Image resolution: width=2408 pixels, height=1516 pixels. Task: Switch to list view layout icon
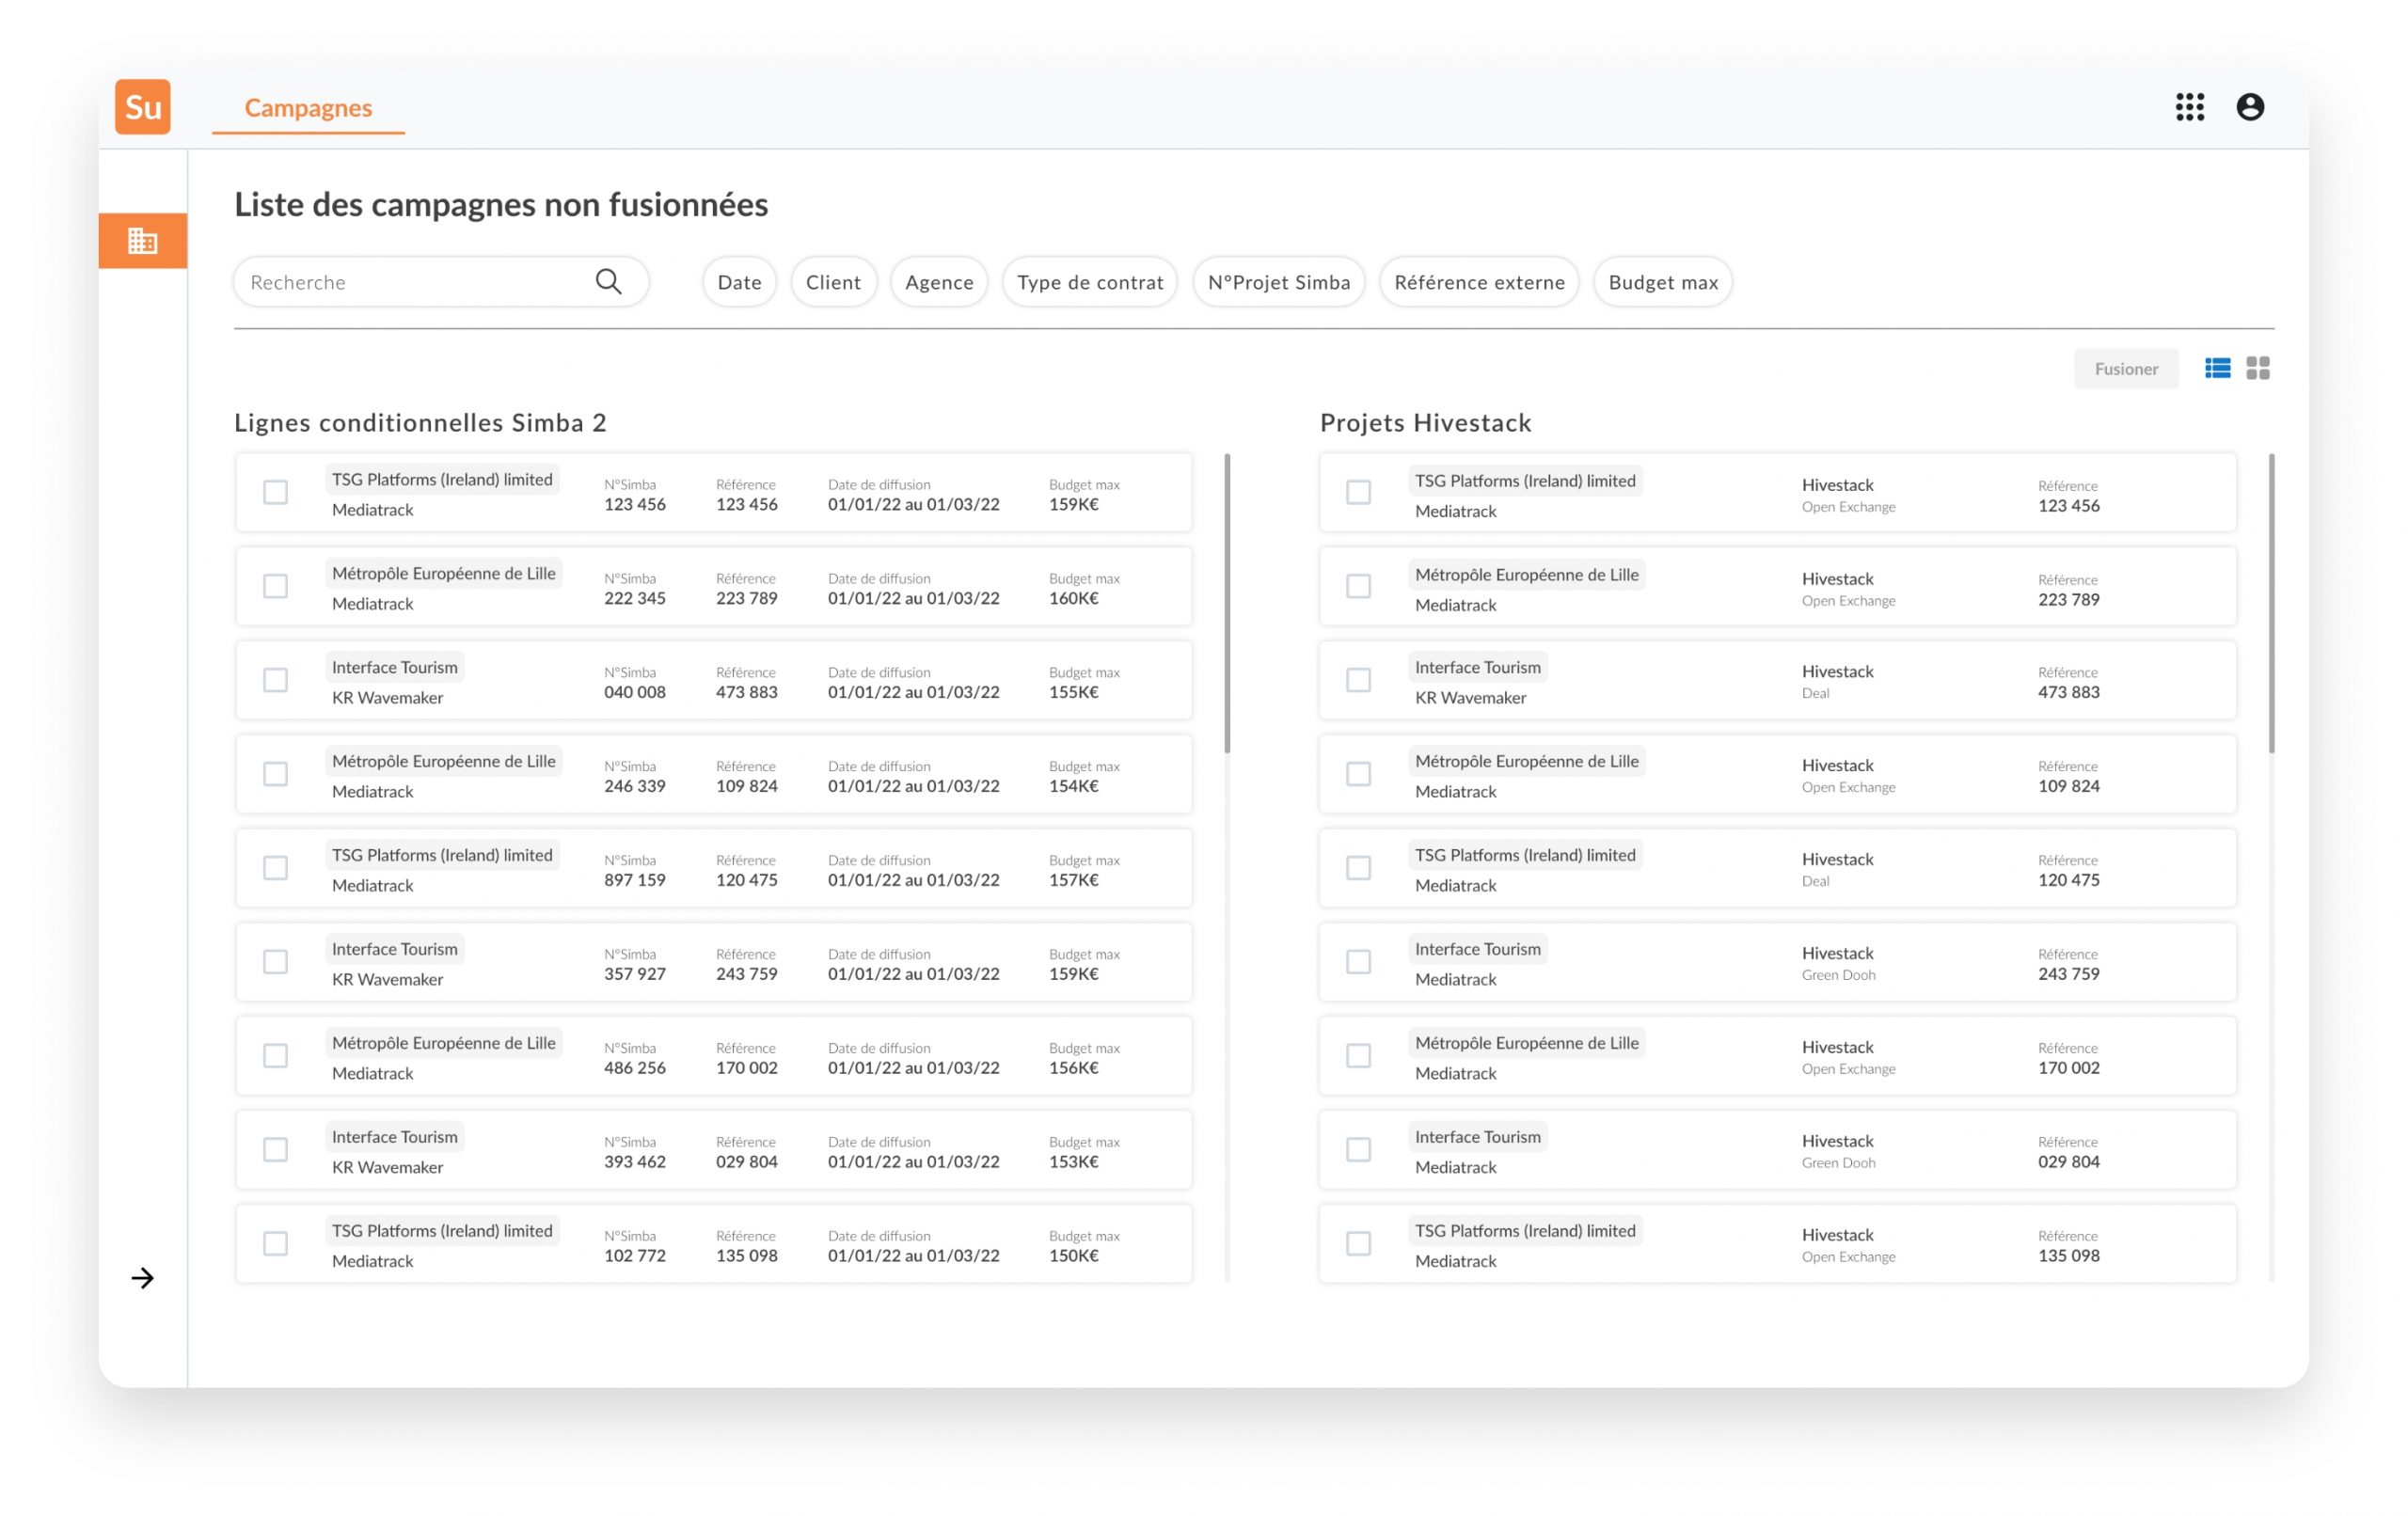pyautogui.click(x=2217, y=369)
